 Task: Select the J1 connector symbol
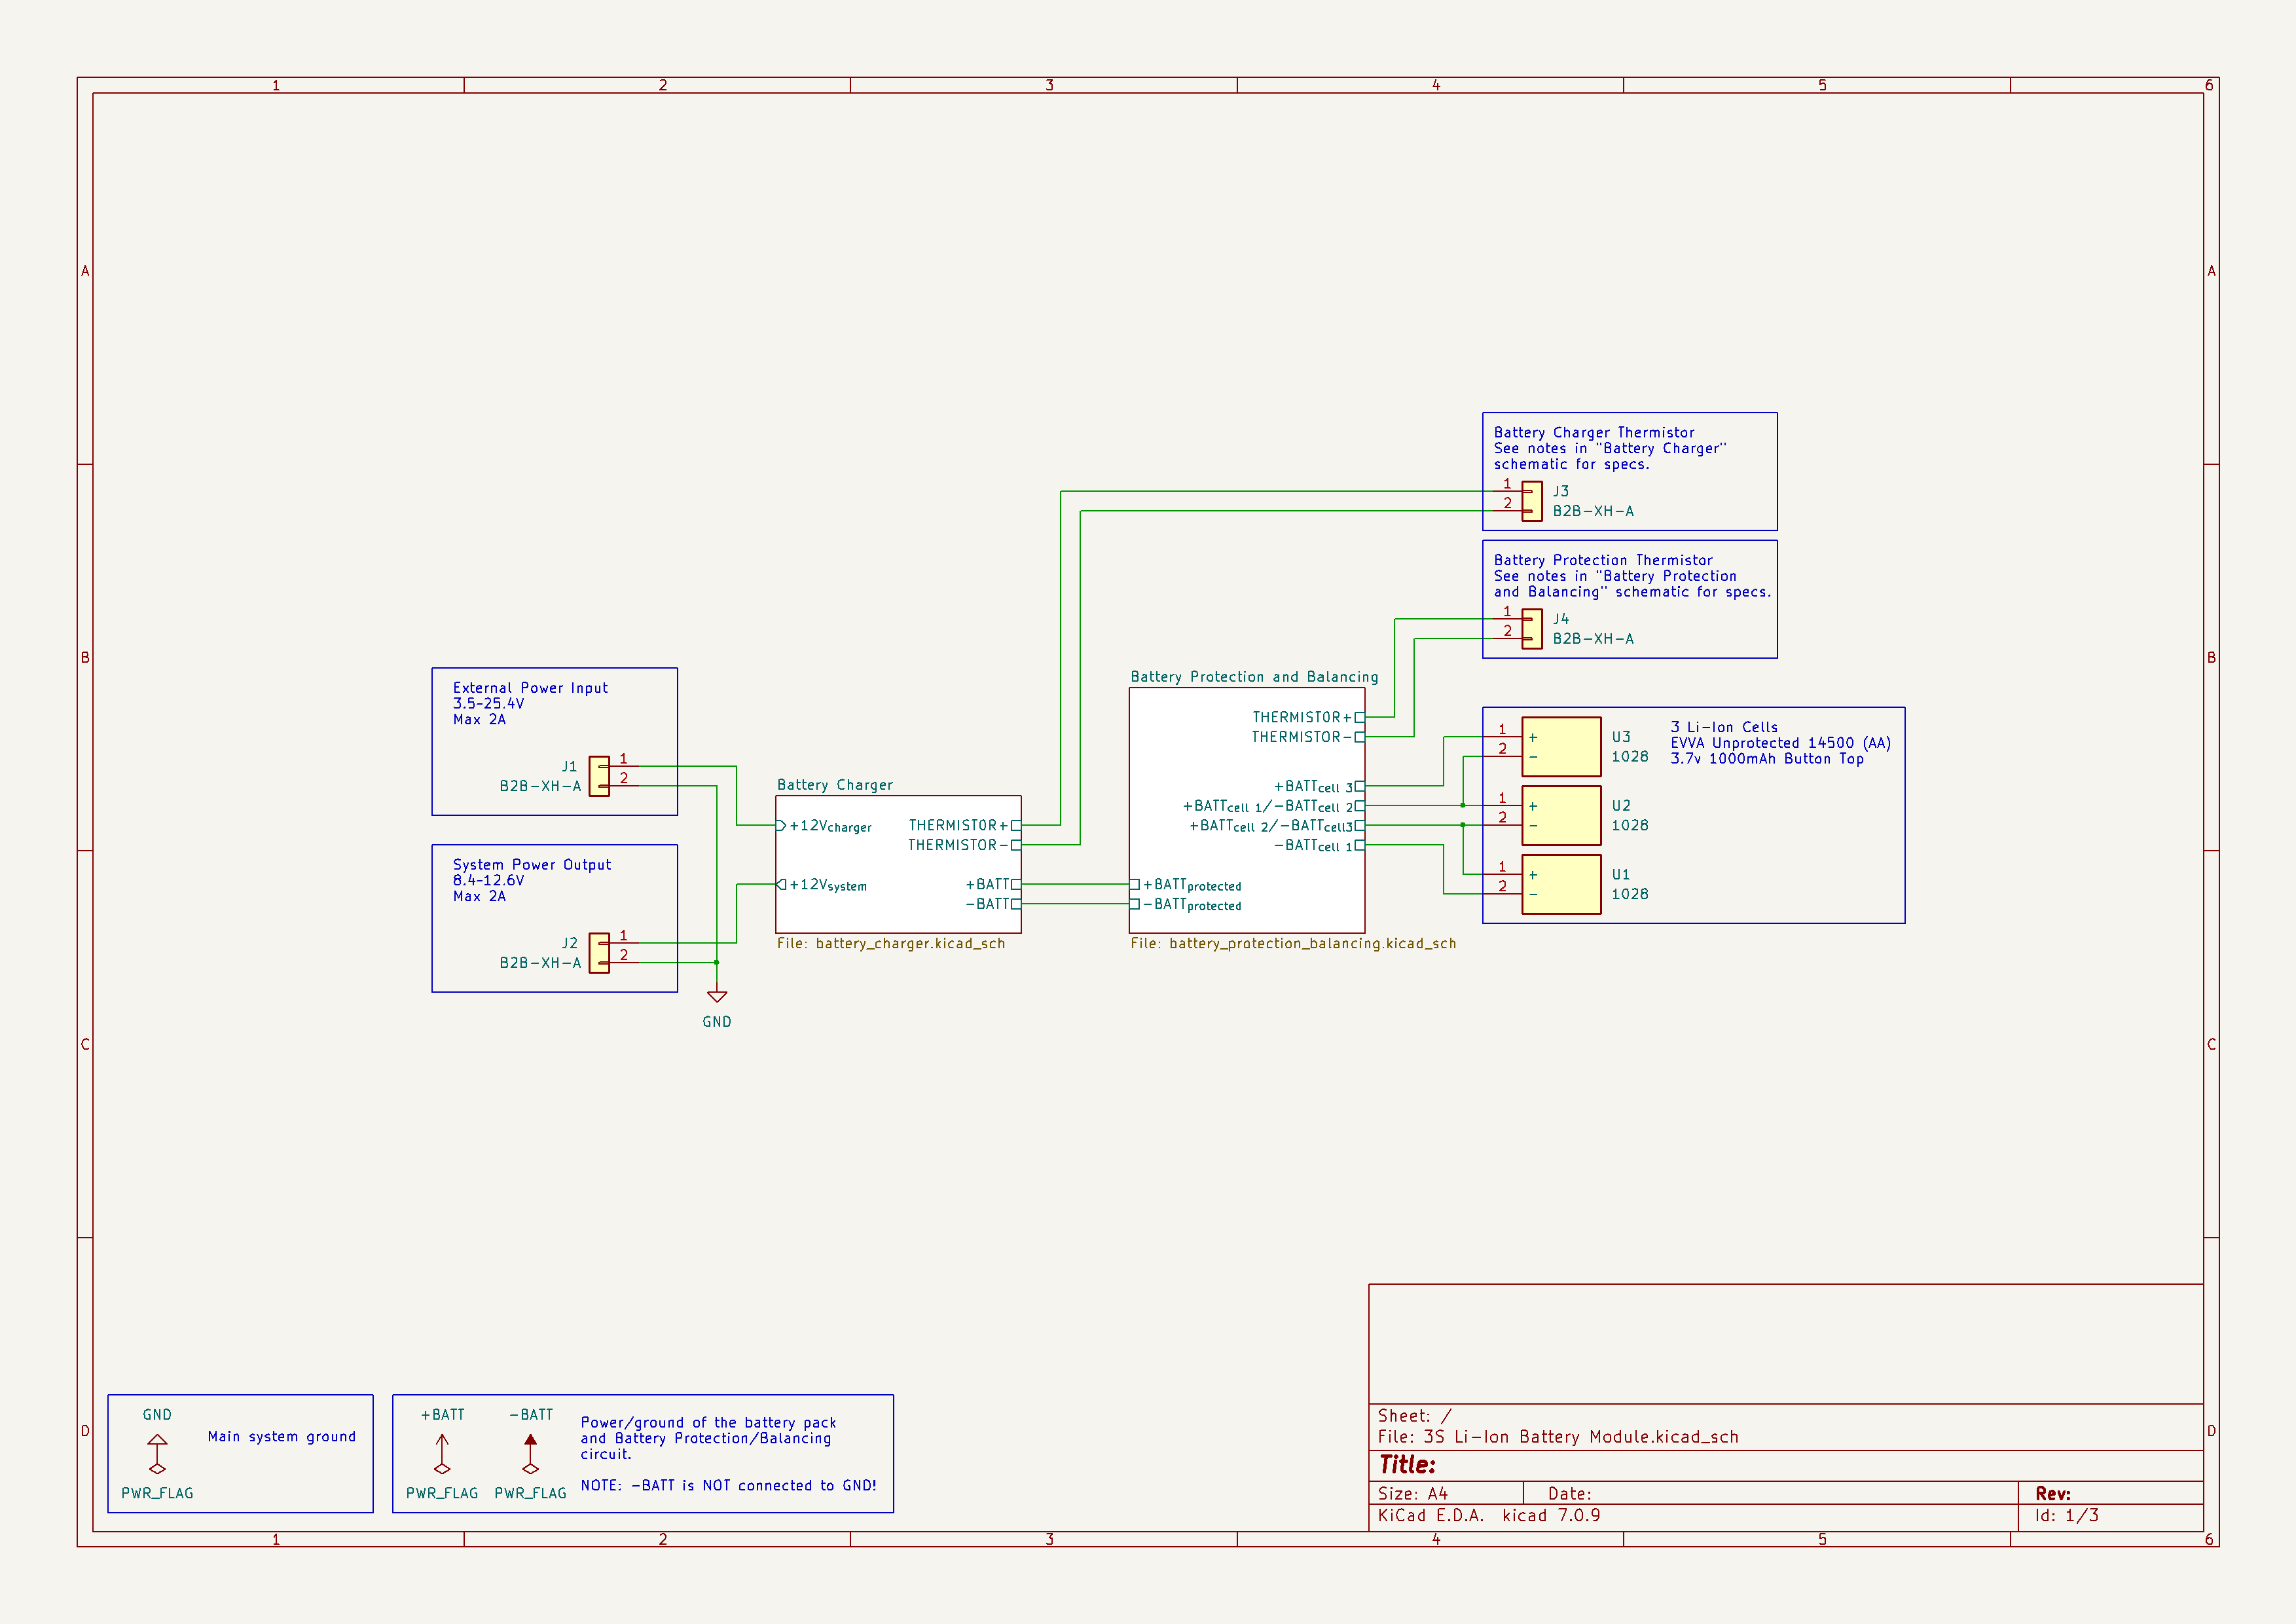pyautogui.click(x=599, y=776)
